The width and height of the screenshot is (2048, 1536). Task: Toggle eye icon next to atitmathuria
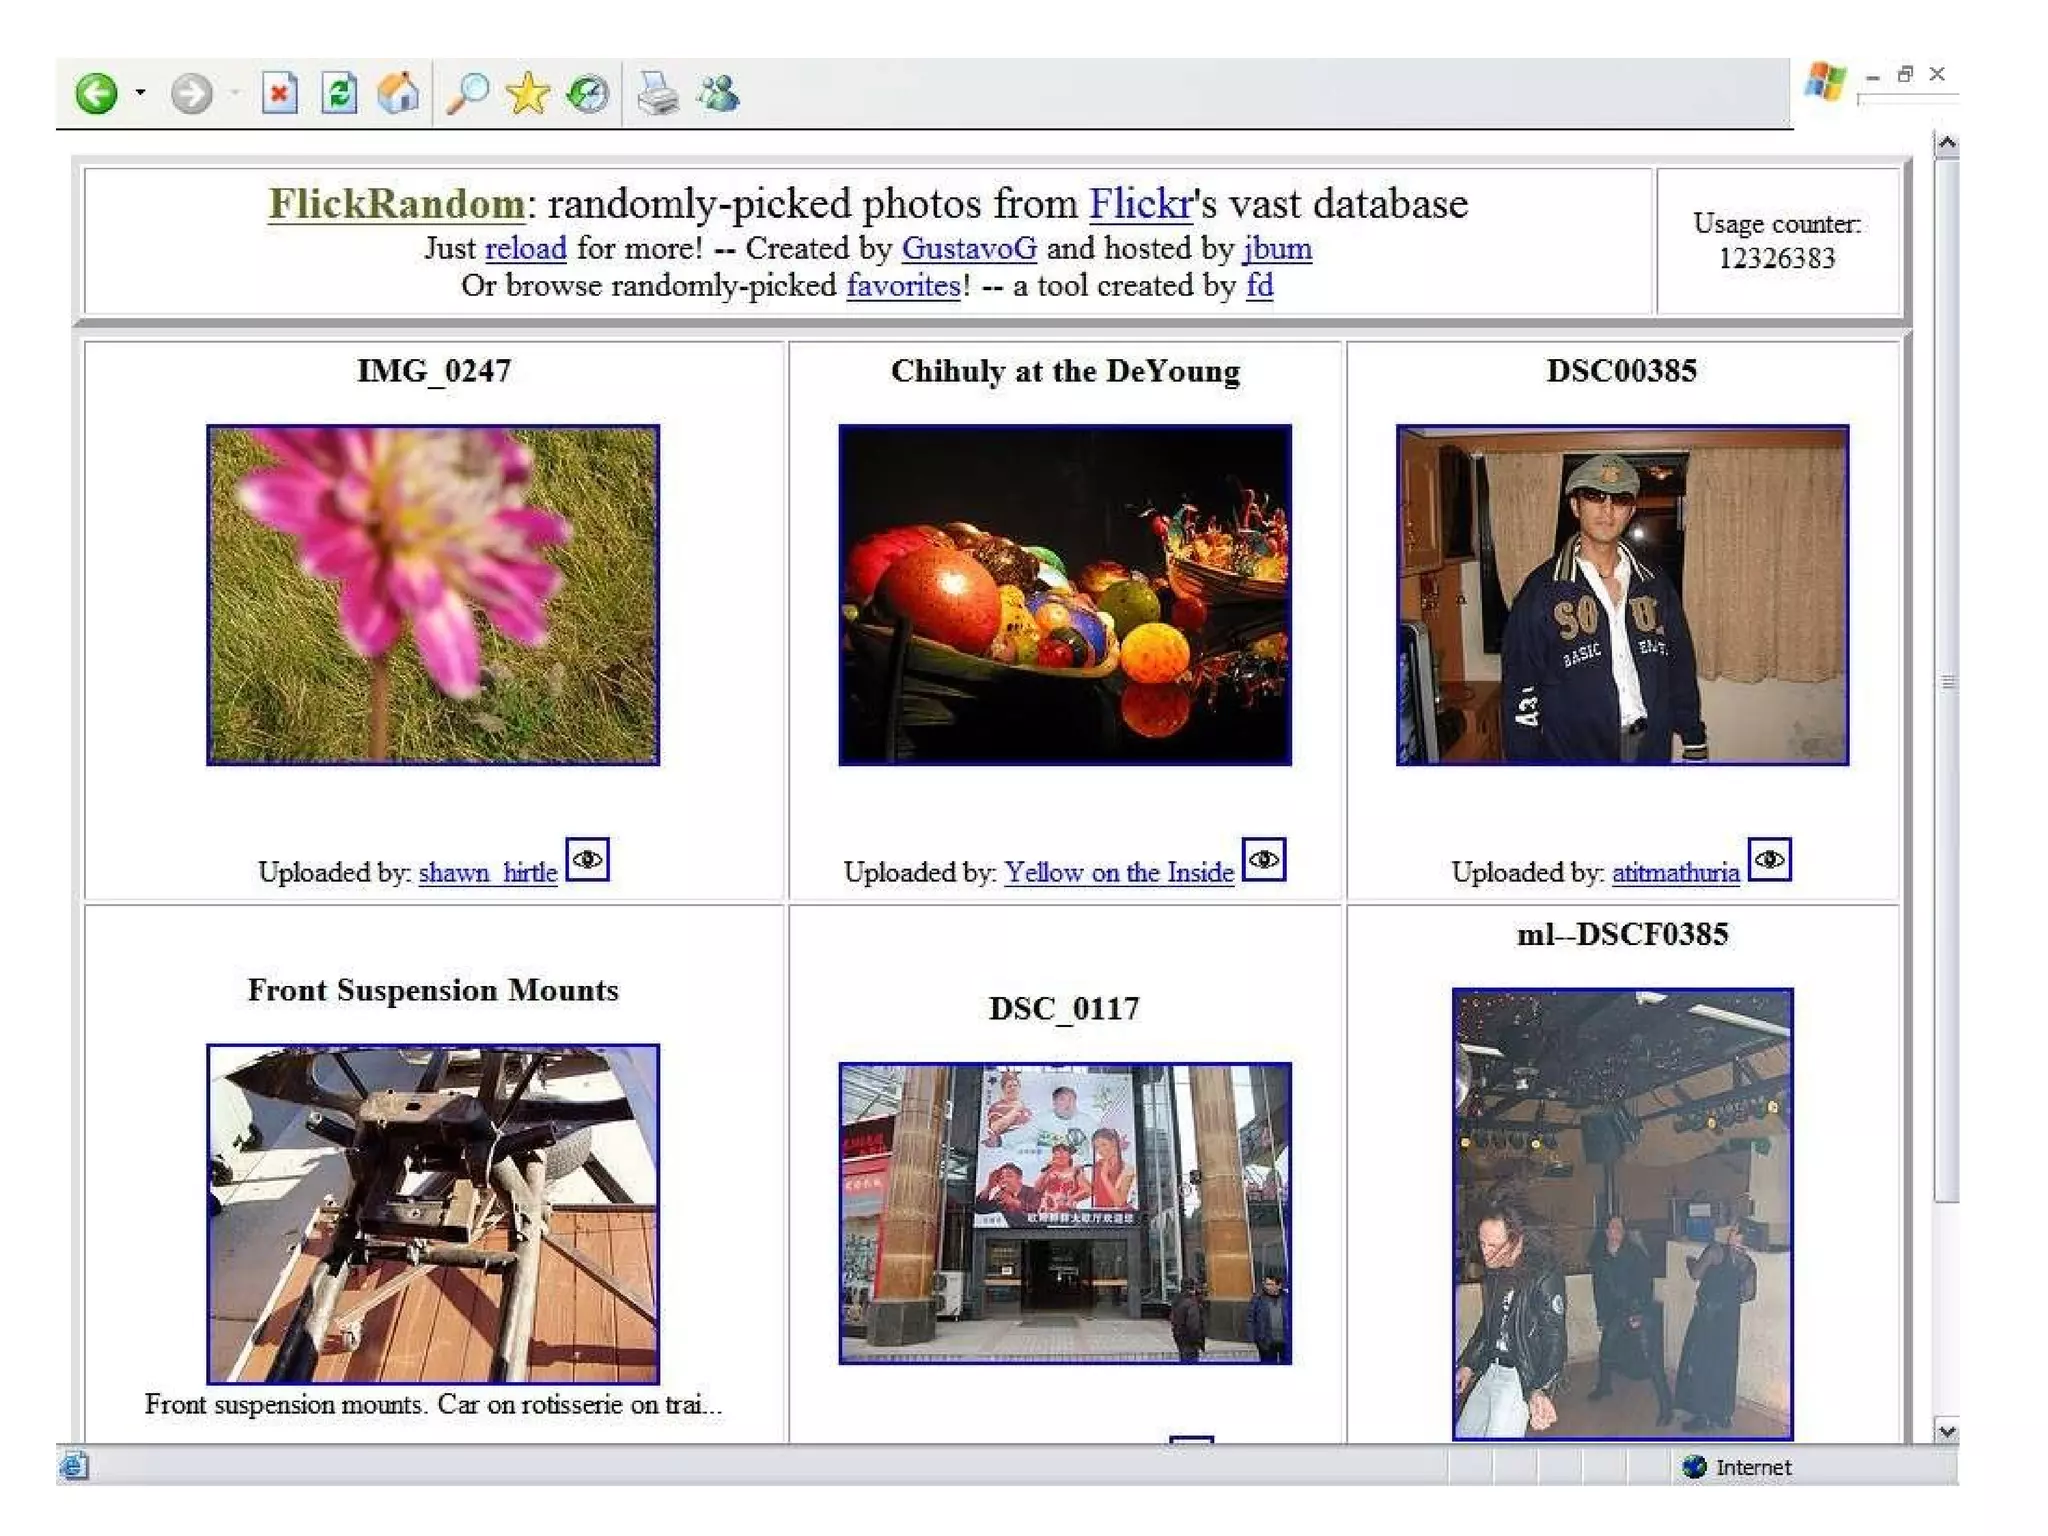[1769, 859]
